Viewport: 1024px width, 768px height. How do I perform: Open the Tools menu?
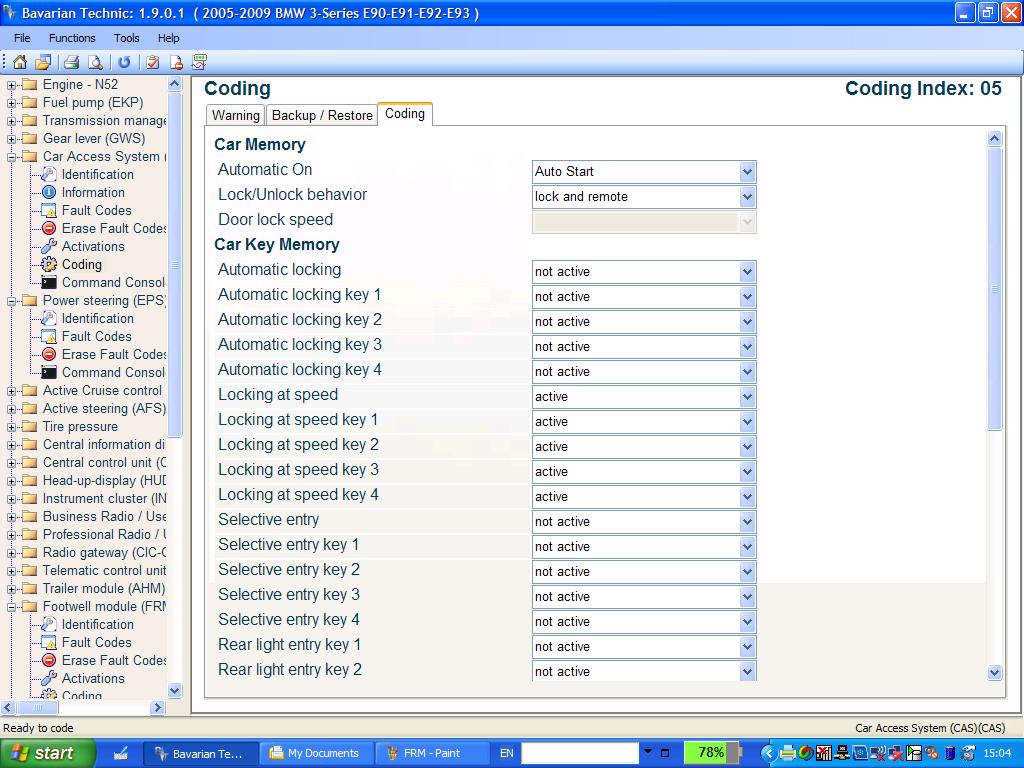pos(126,38)
